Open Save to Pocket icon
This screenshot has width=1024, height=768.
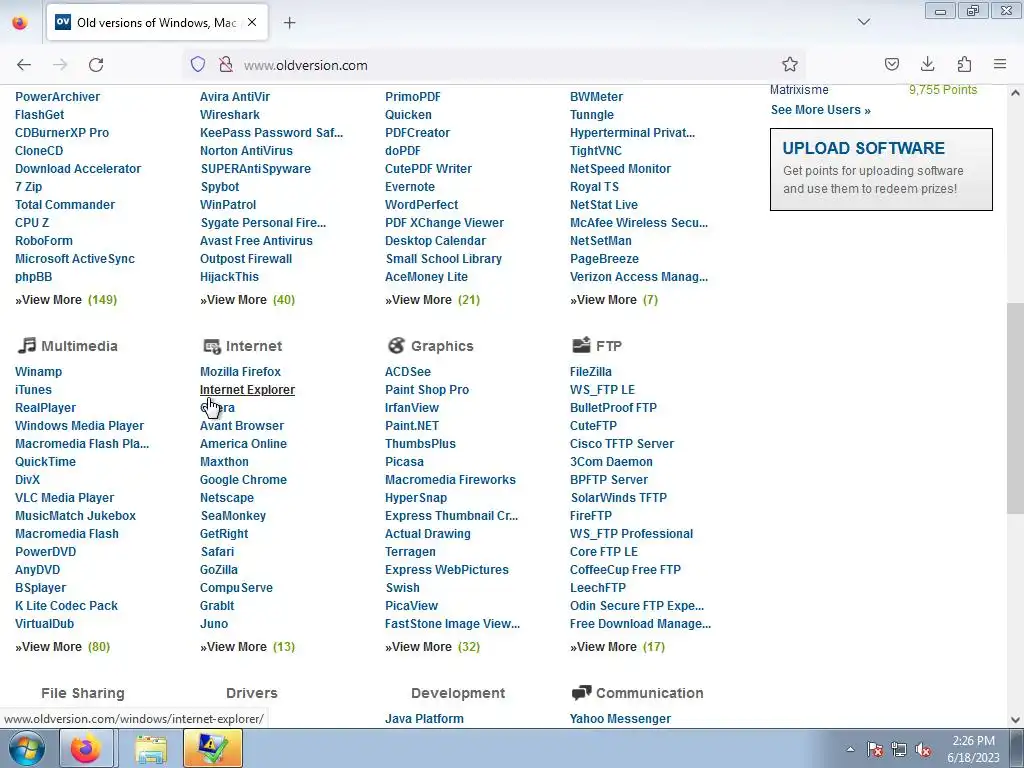[x=891, y=64]
